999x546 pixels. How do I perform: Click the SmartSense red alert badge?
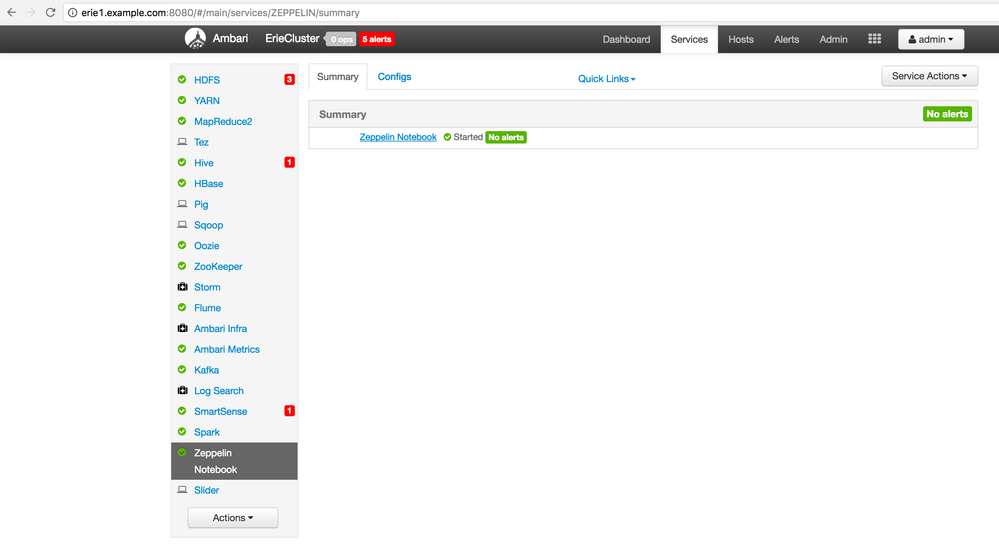[289, 411]
